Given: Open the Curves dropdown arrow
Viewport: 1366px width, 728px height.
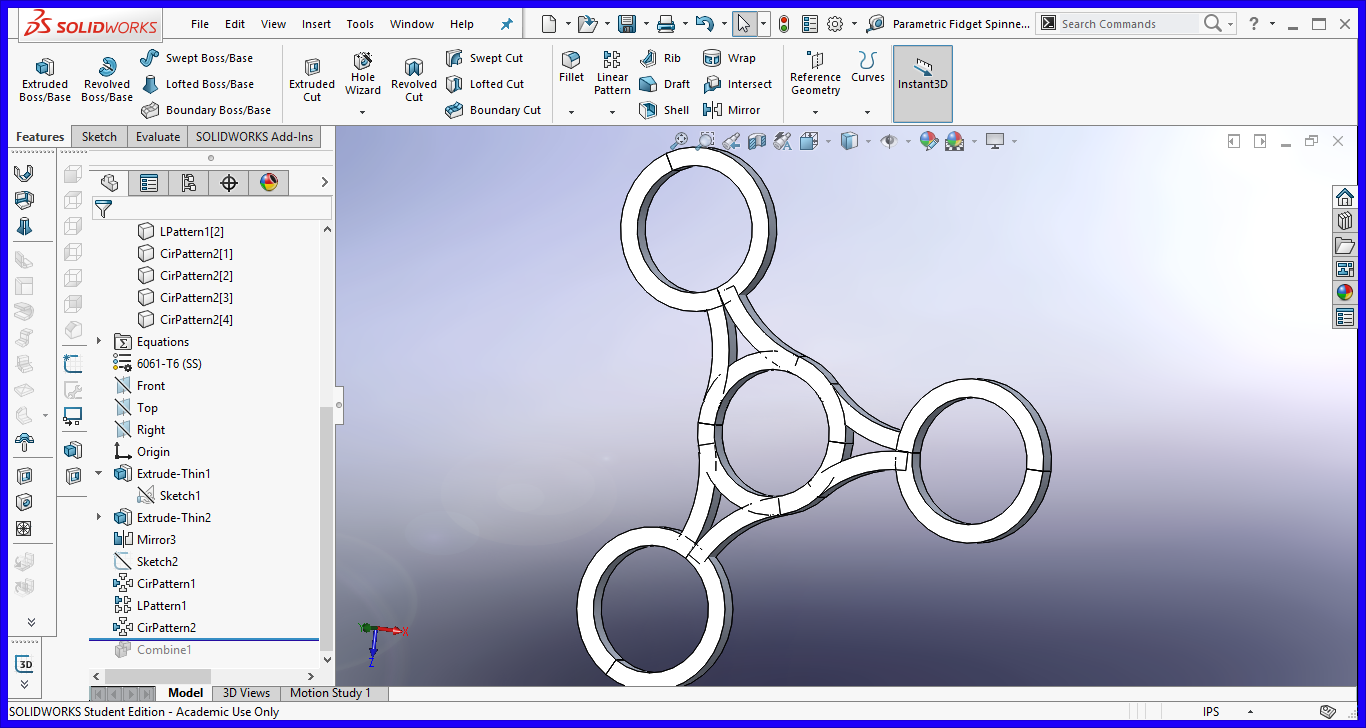Looking at the screenshot, I should [x=867, y=112].
